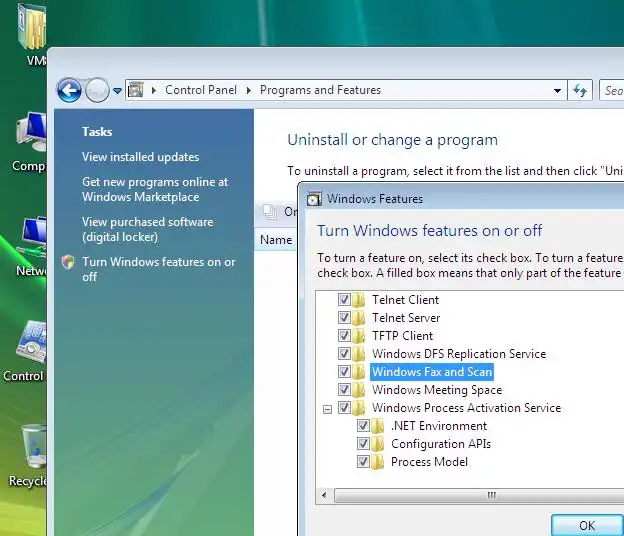Click the Configuration APIs folder icon

[x=377, y=444]
